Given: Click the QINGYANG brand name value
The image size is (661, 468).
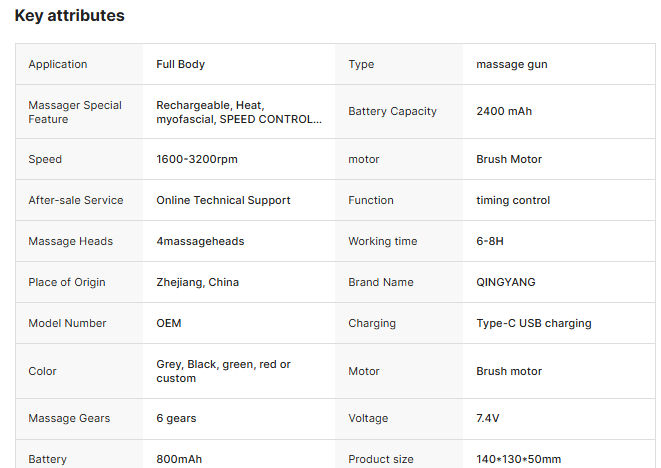Looking at the screenshot, I should (x=505, y=282).
